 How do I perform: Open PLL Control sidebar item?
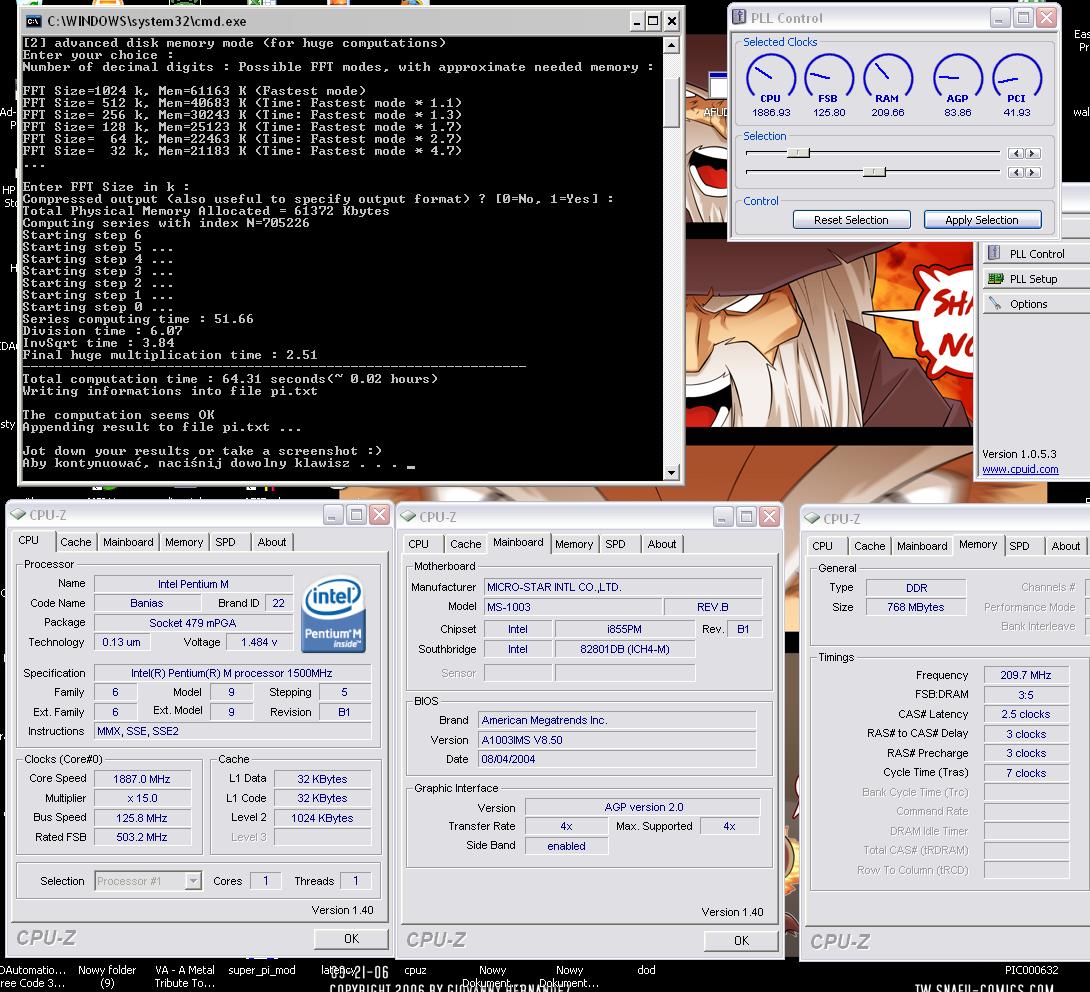(x=1035, y=254)
